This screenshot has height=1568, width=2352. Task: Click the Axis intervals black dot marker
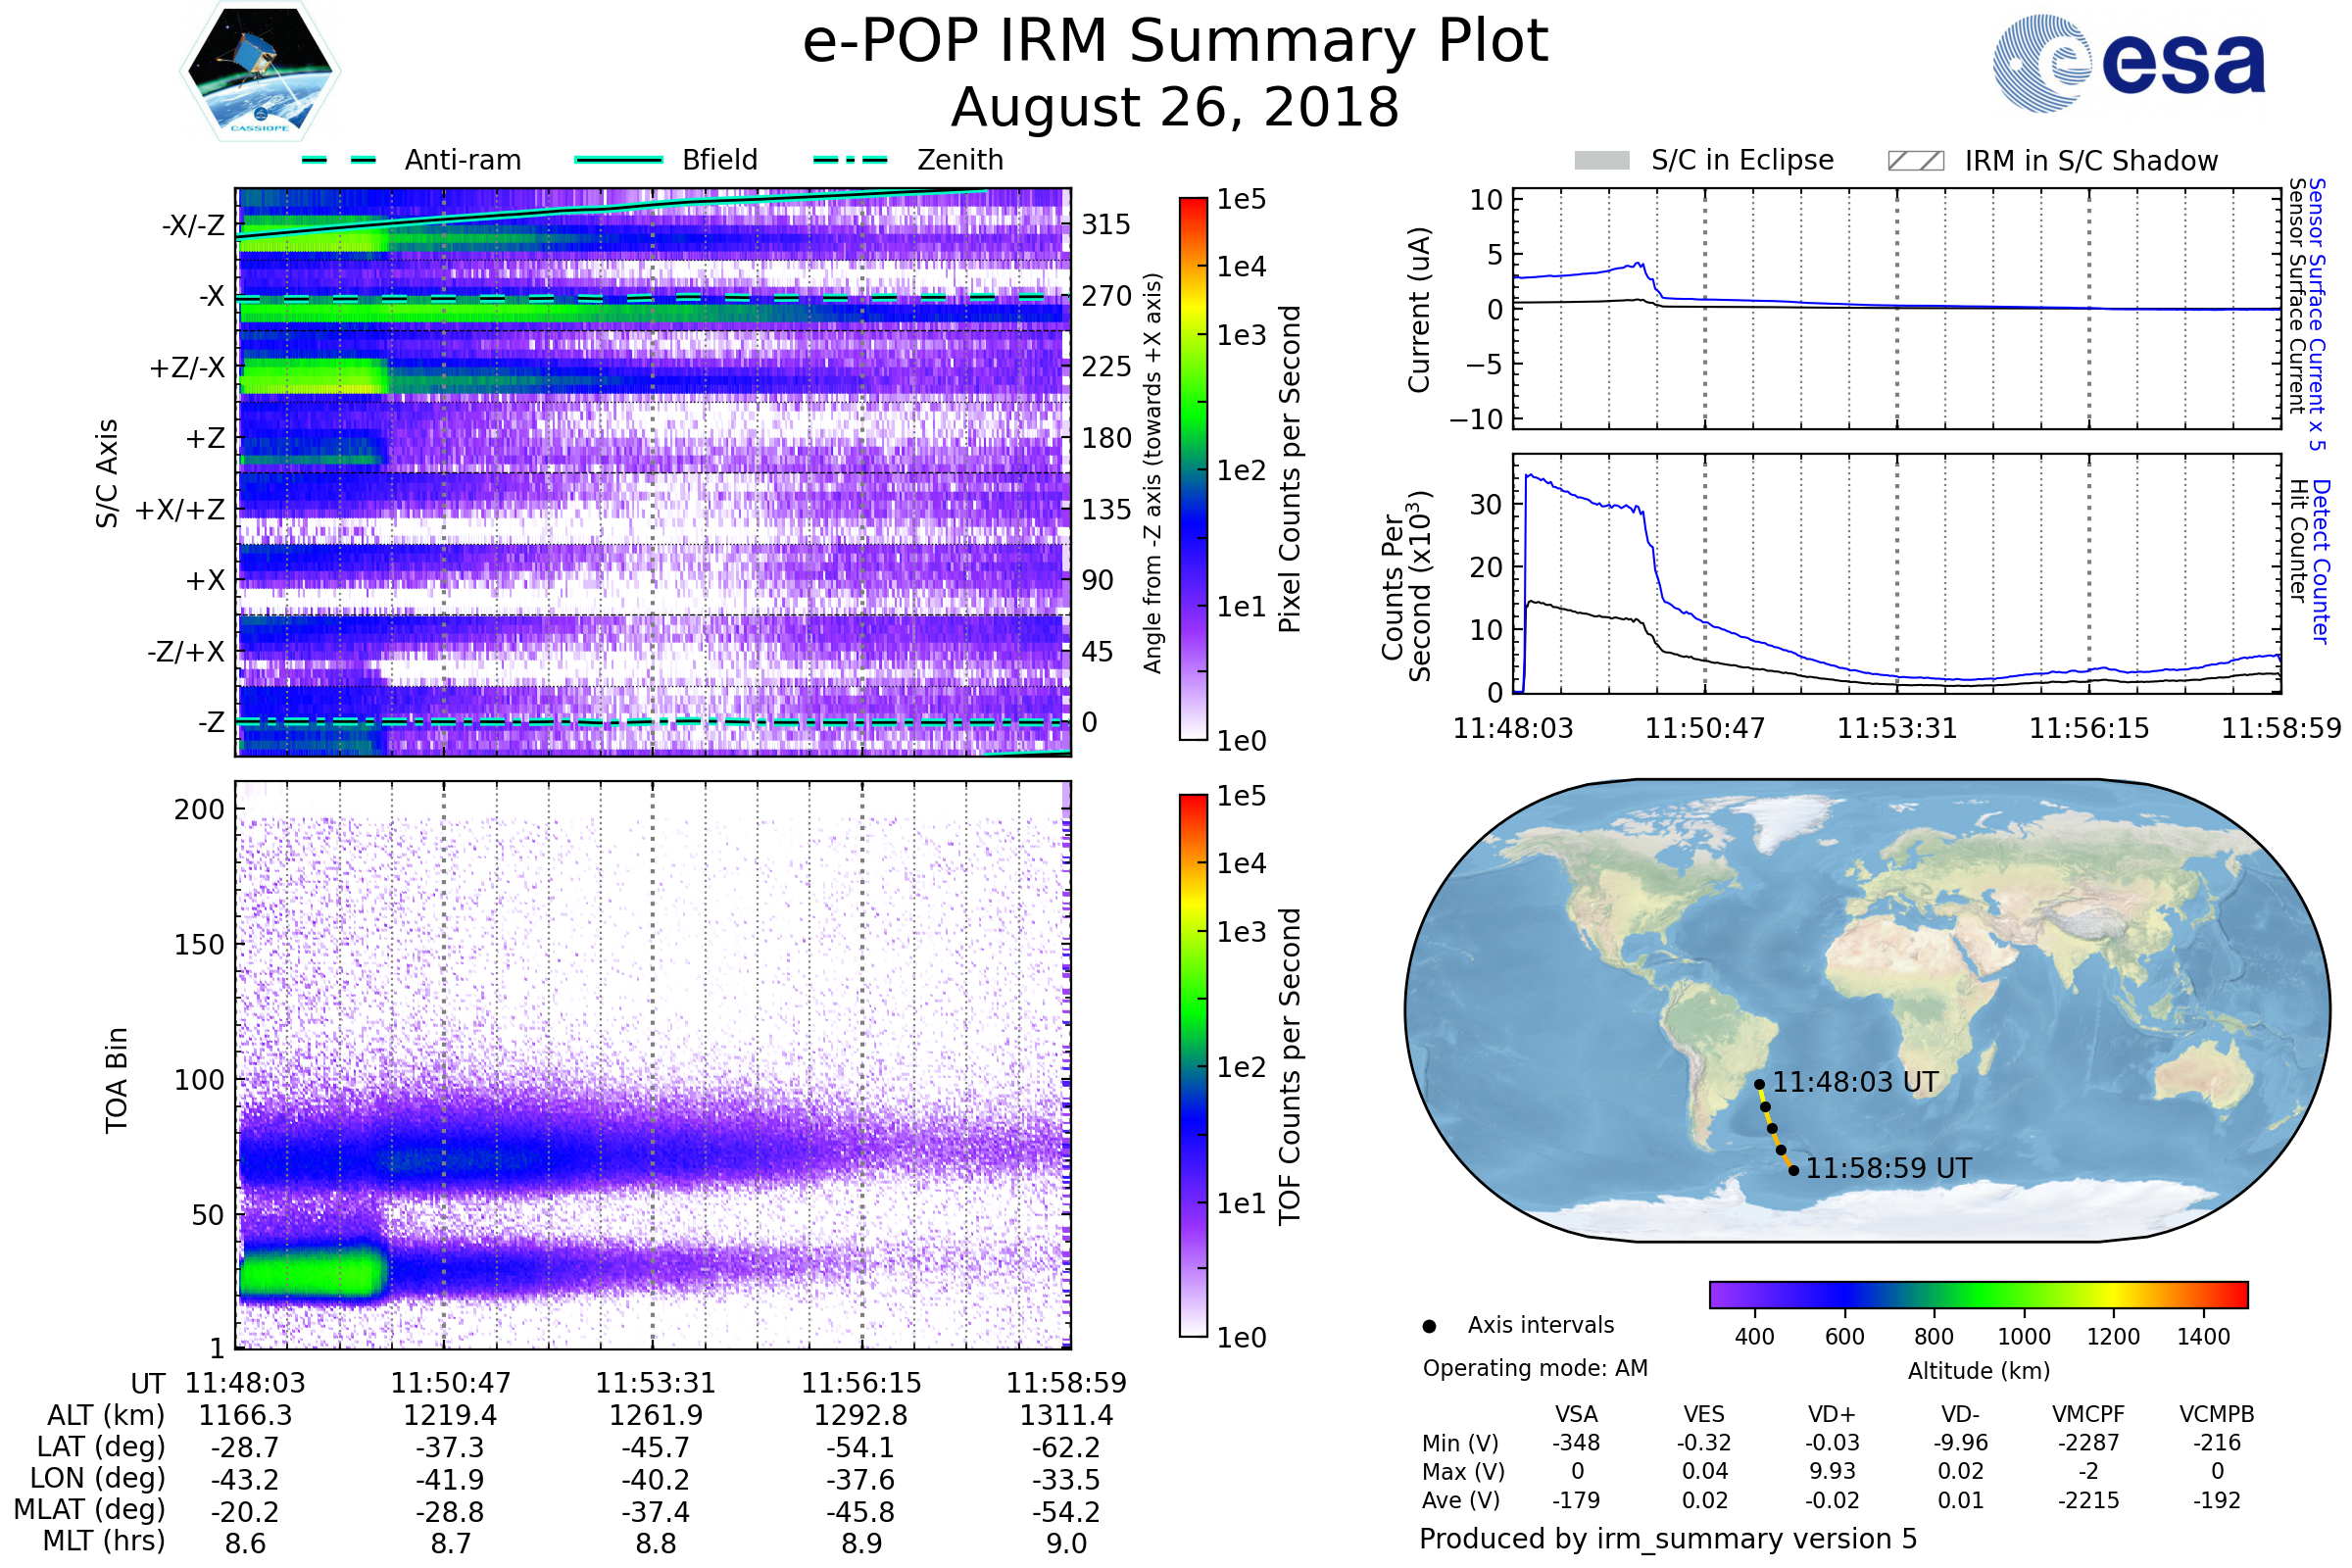pos(1429,1326)
